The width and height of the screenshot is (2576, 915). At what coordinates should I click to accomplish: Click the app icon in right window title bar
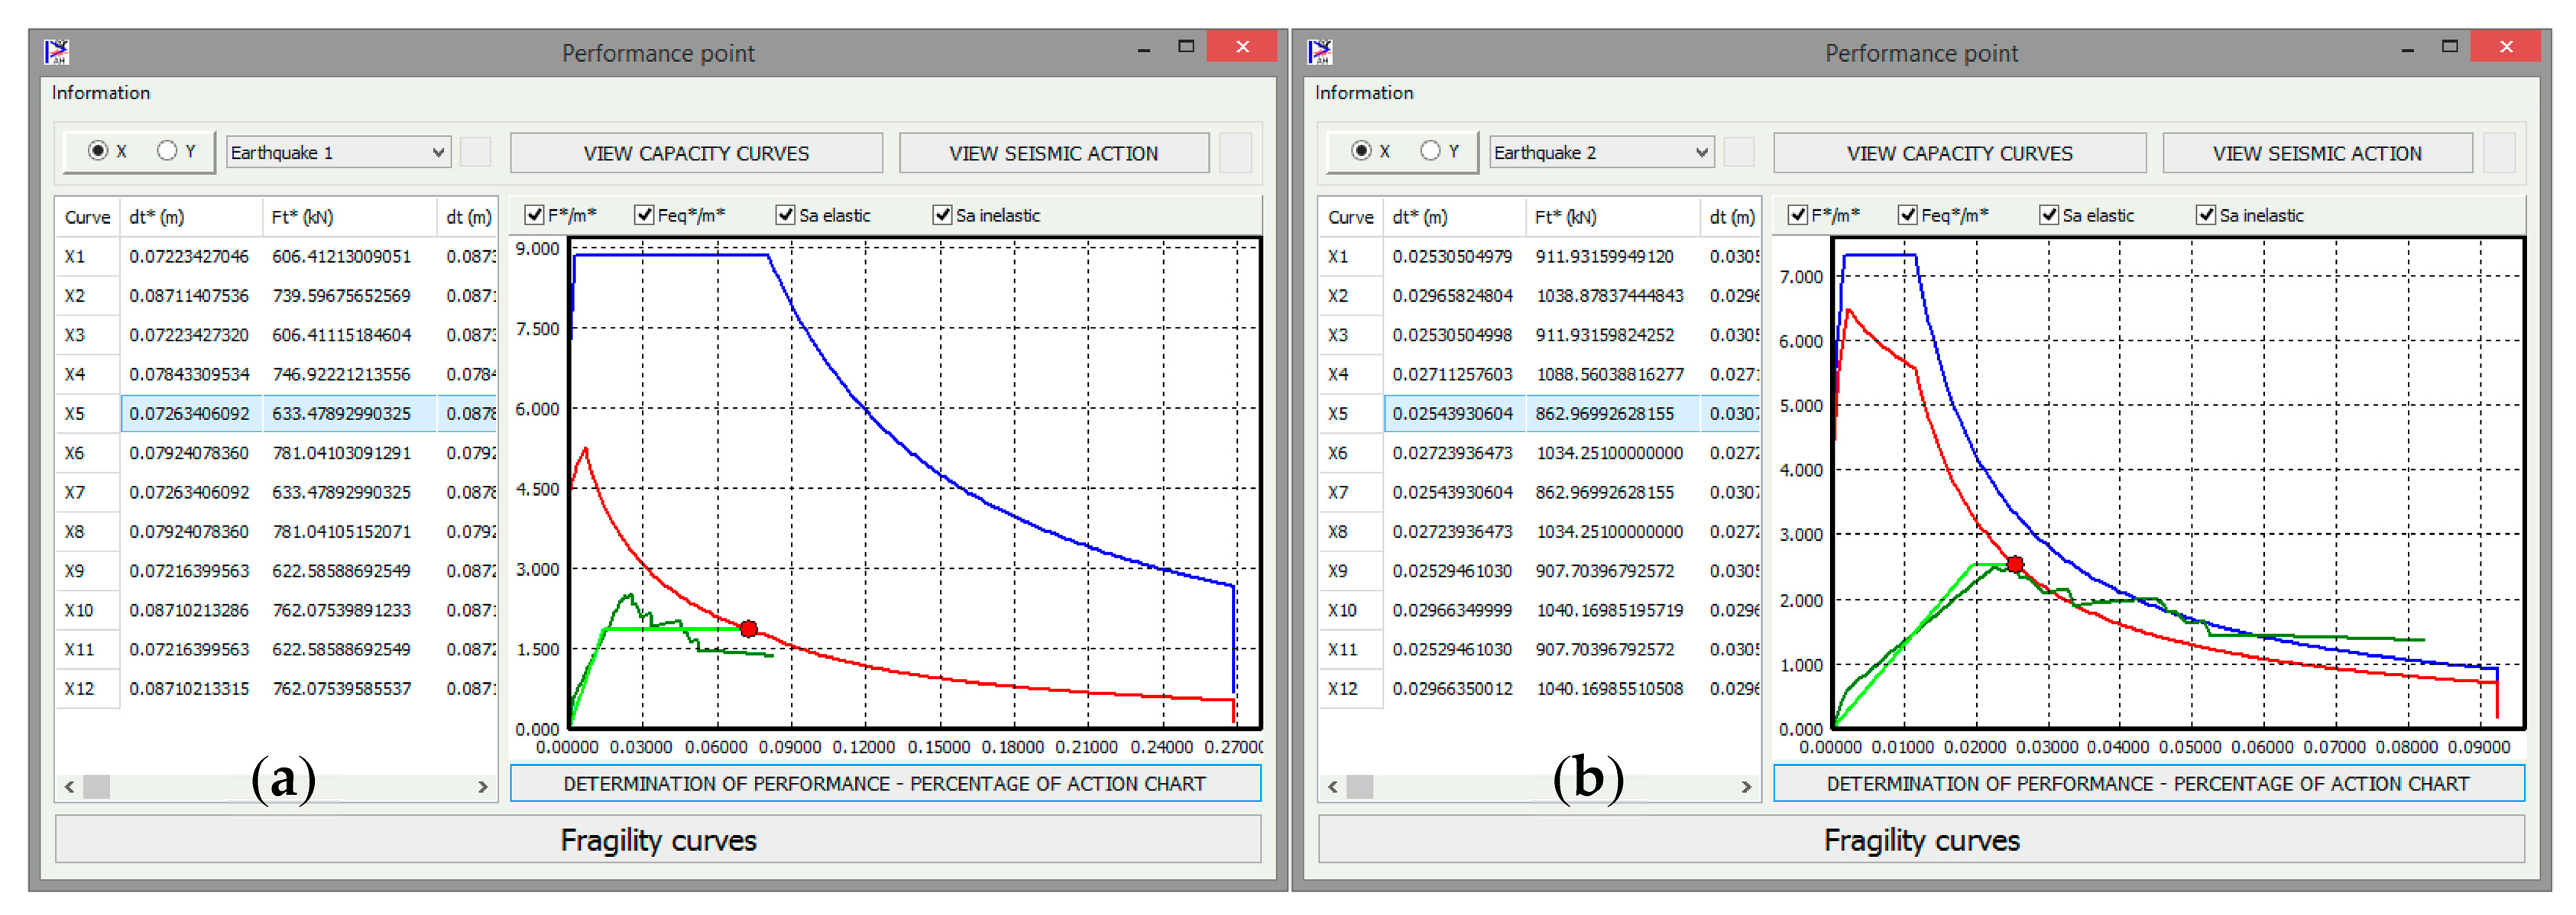(1320, 52)
